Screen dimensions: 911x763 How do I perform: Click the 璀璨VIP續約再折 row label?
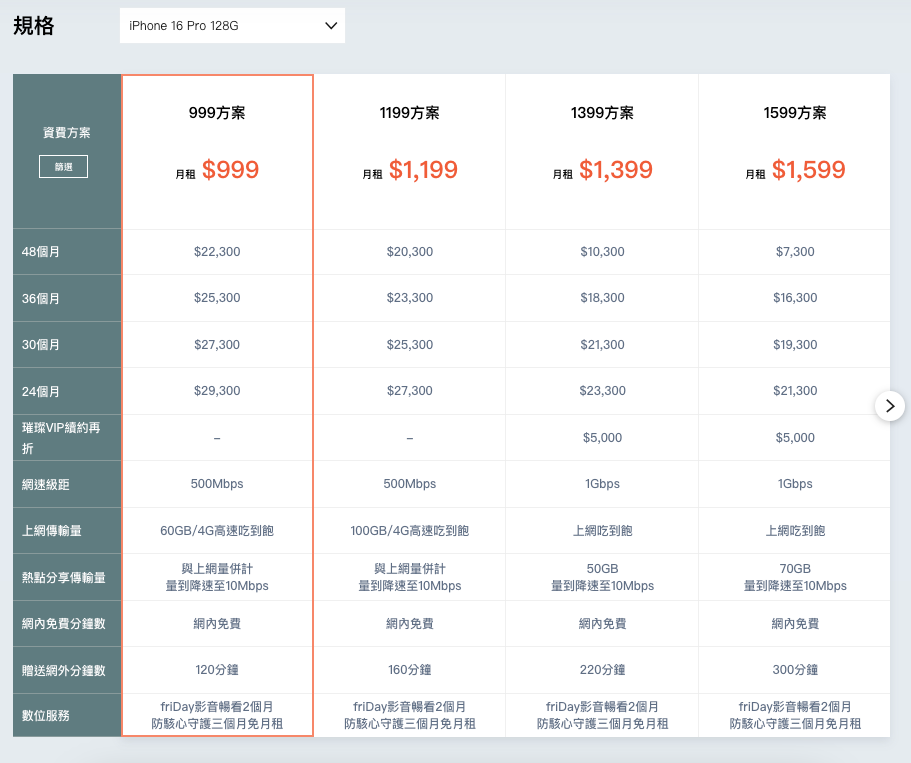[61, 438]
